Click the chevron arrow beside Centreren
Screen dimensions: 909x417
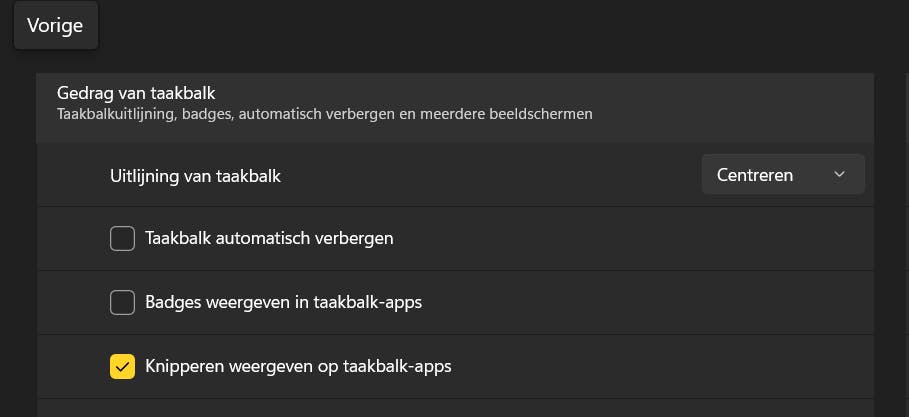pyautogui.click(x=839, y=175)
